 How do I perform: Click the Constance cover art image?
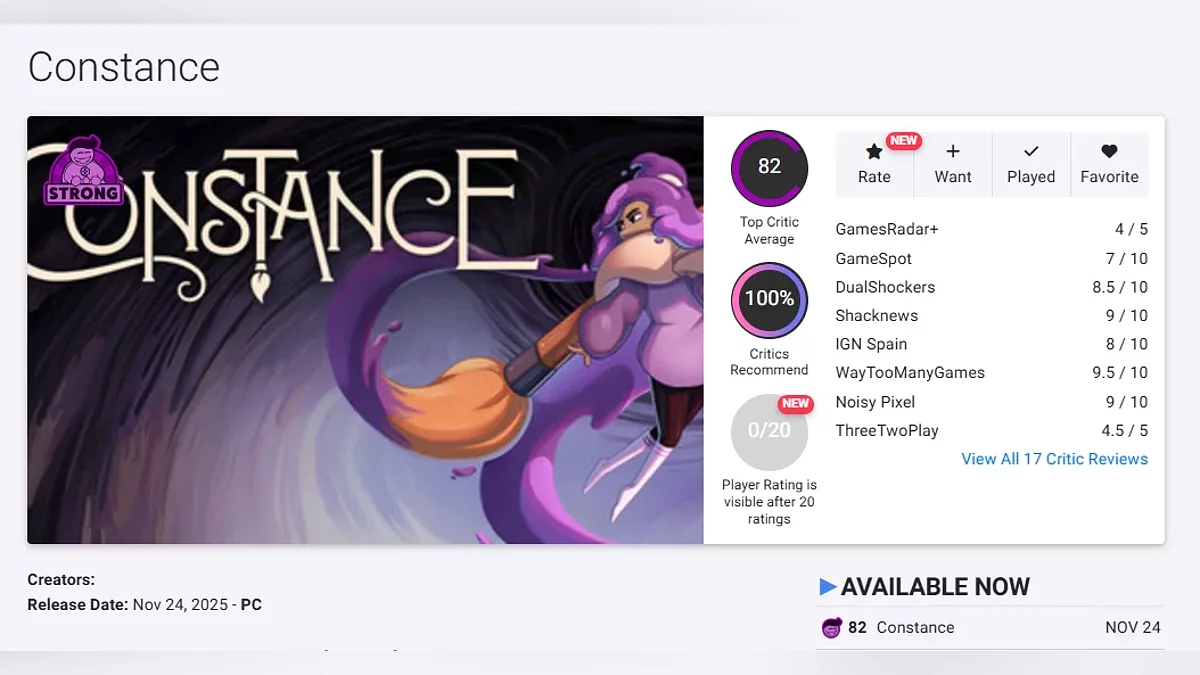tap(365, 330)
